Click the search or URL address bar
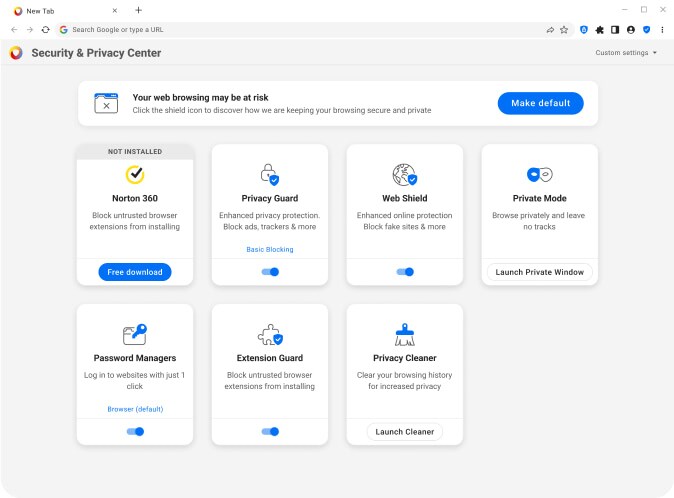Viewport: 674px width, 498px height. tap(300, 30)
